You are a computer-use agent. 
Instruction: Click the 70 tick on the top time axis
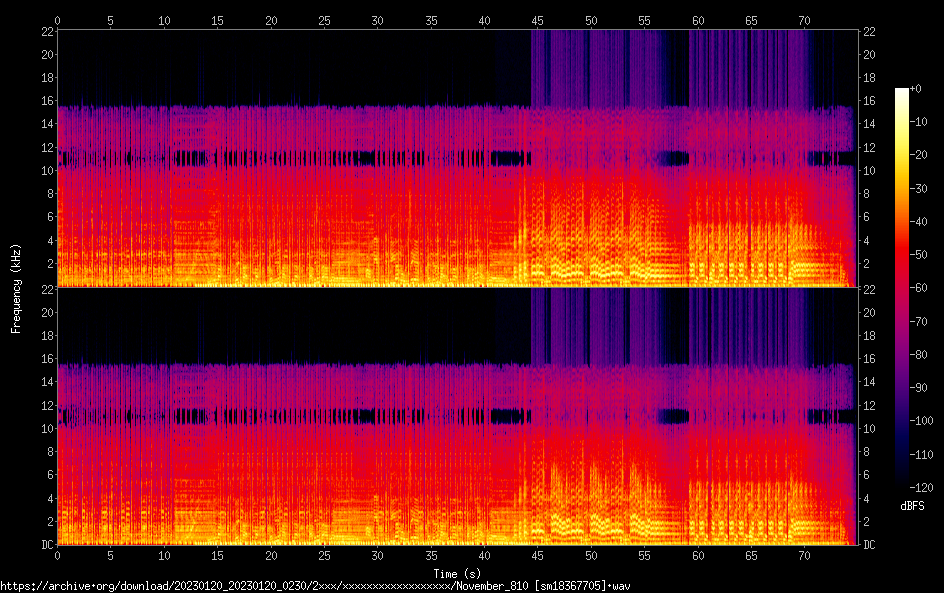(x=805, y=20)
